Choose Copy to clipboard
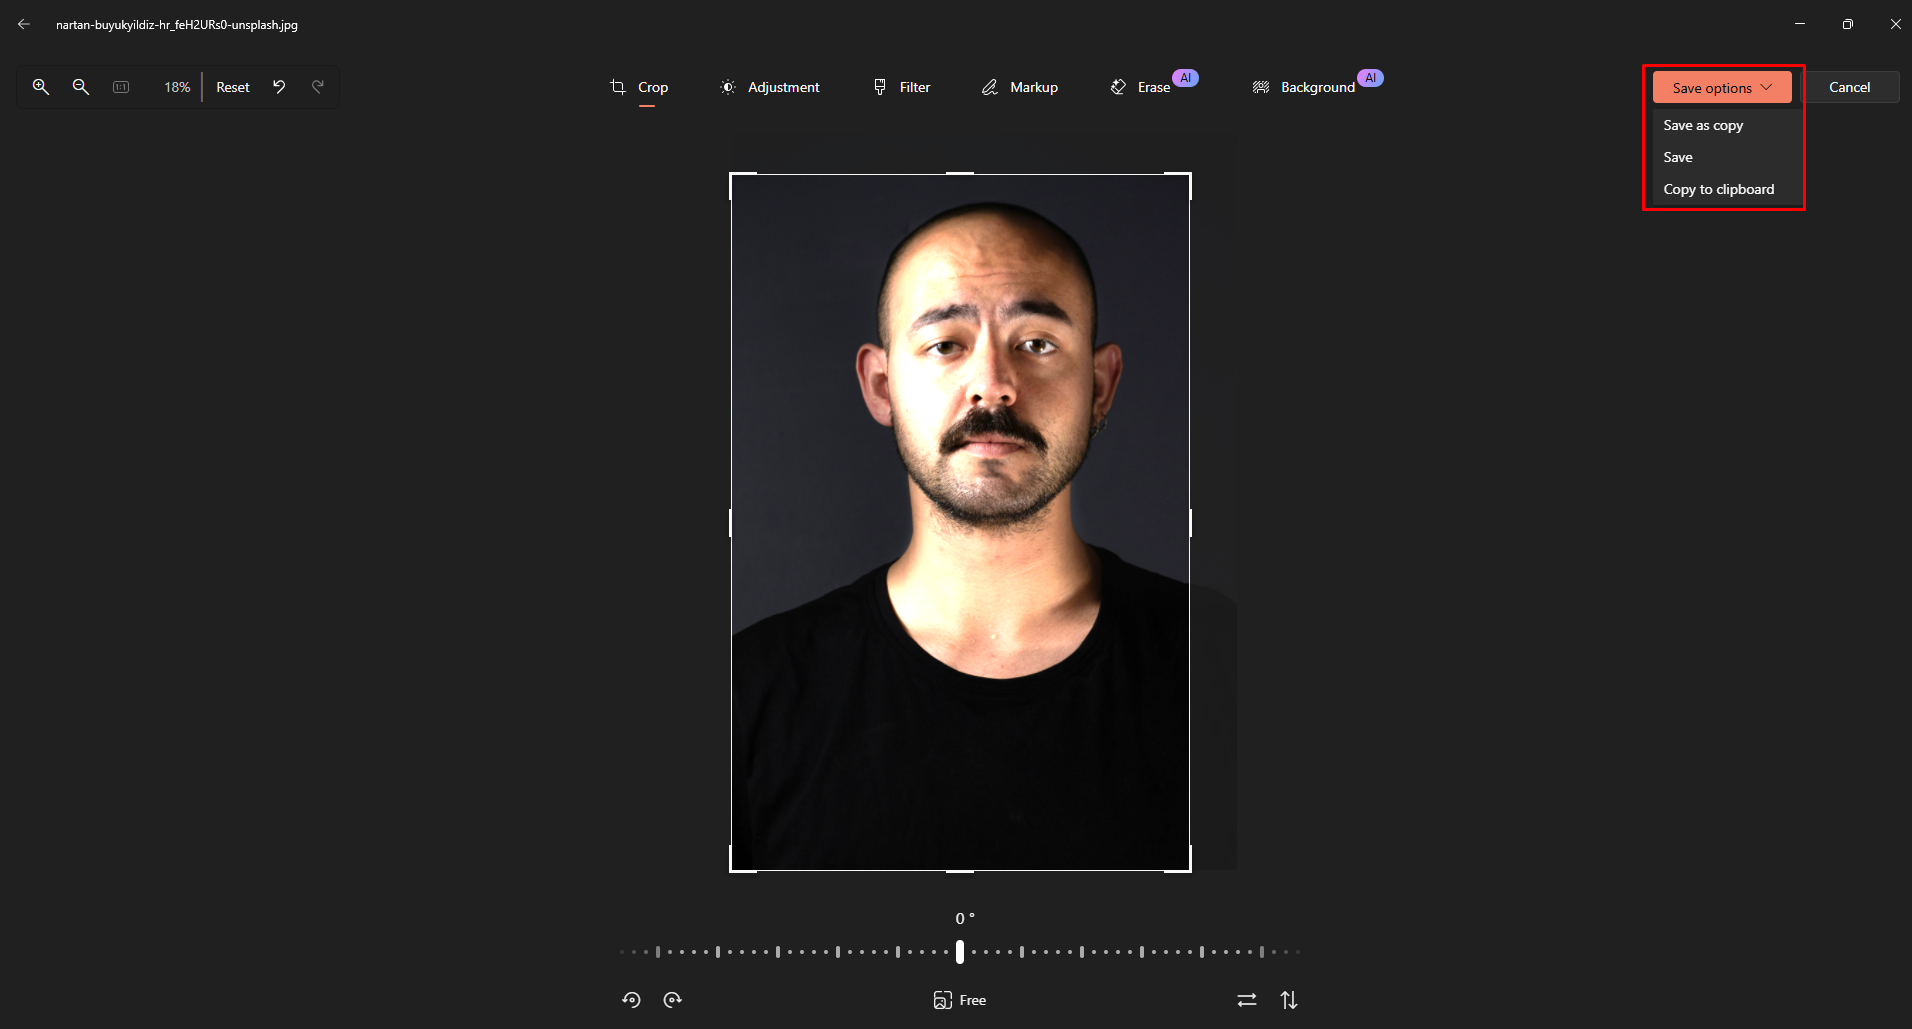 tap(1718, 189)
